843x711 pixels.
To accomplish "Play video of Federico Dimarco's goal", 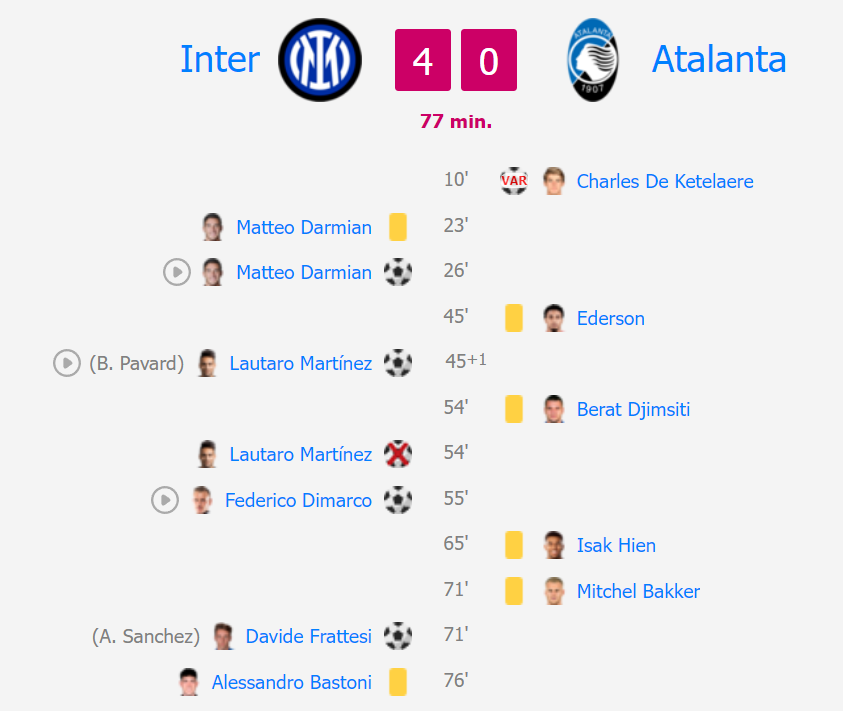I will [165, 500].
